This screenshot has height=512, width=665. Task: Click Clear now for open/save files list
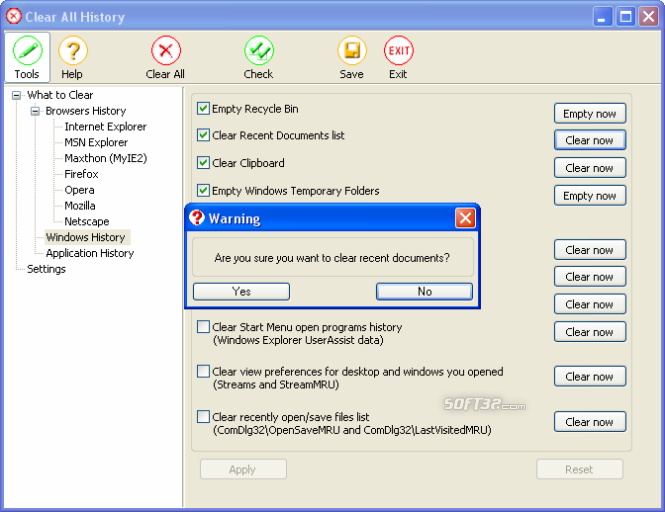[x=590, y=422]
